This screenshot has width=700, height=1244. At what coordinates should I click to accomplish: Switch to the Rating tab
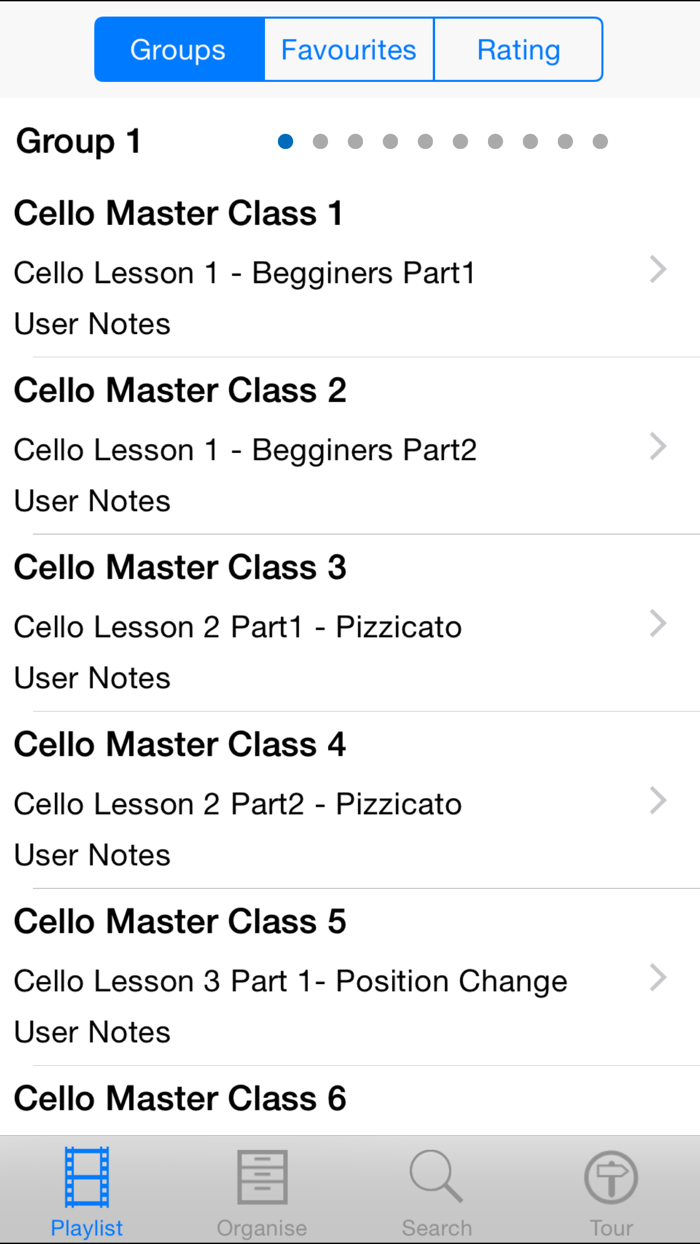pyautogui.click(x=518, y=48)
